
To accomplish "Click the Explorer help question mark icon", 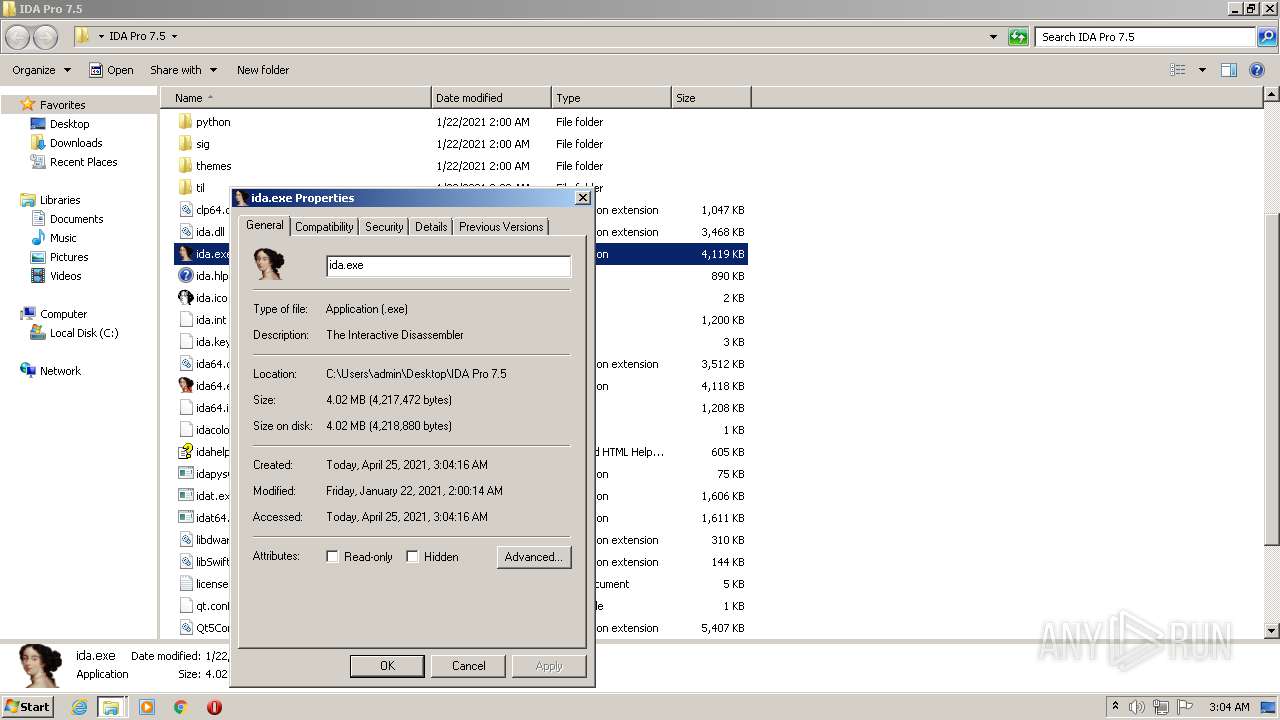I will [1257, 70].
